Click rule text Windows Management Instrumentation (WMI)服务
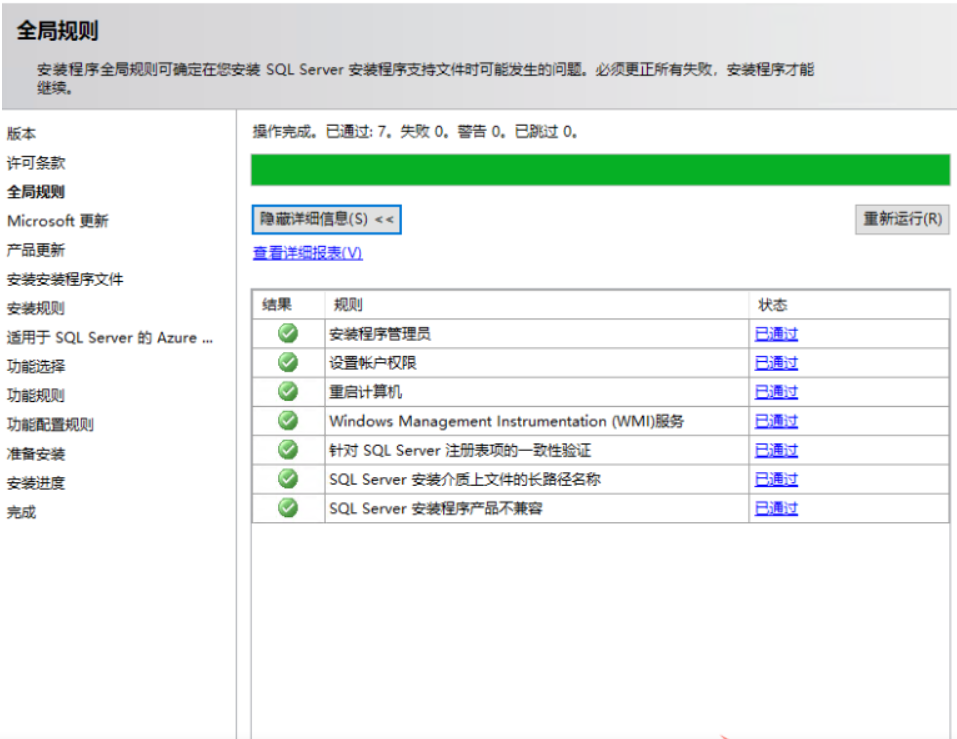This screenshot has width=957, height=739. click(507, 421)
